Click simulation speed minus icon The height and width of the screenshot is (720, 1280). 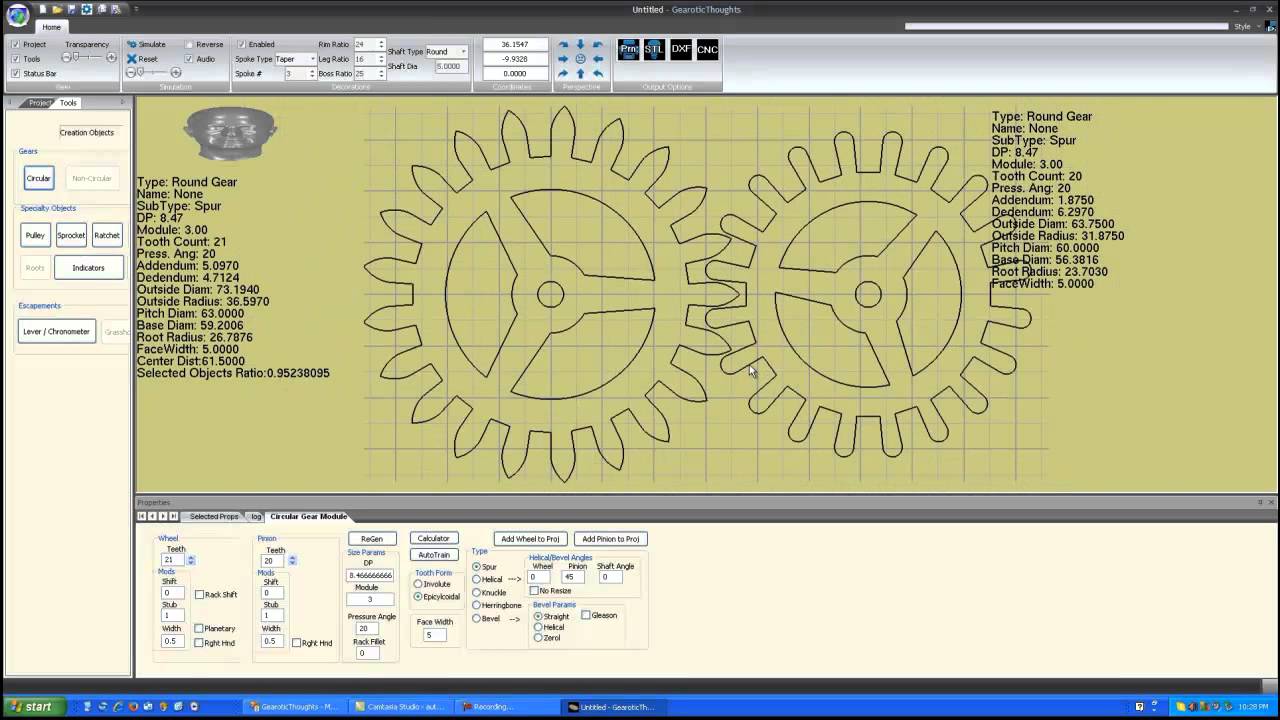(130, 73)
